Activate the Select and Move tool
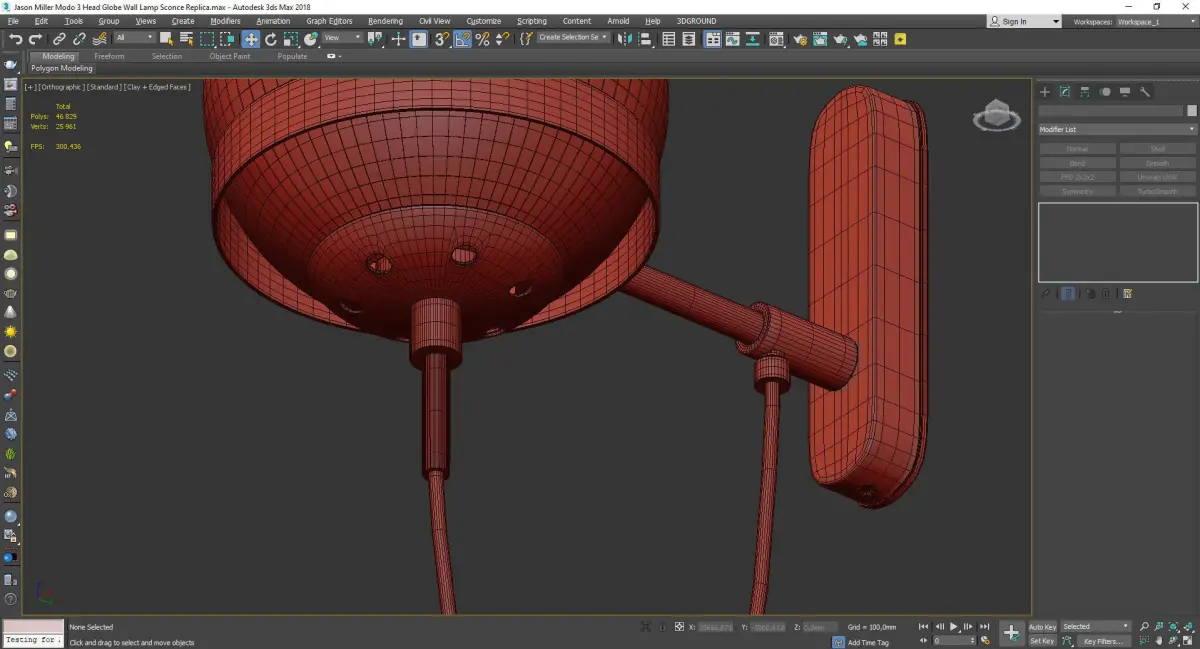The height and width of the screenshot is (649, 1200). tap(250, 39)
